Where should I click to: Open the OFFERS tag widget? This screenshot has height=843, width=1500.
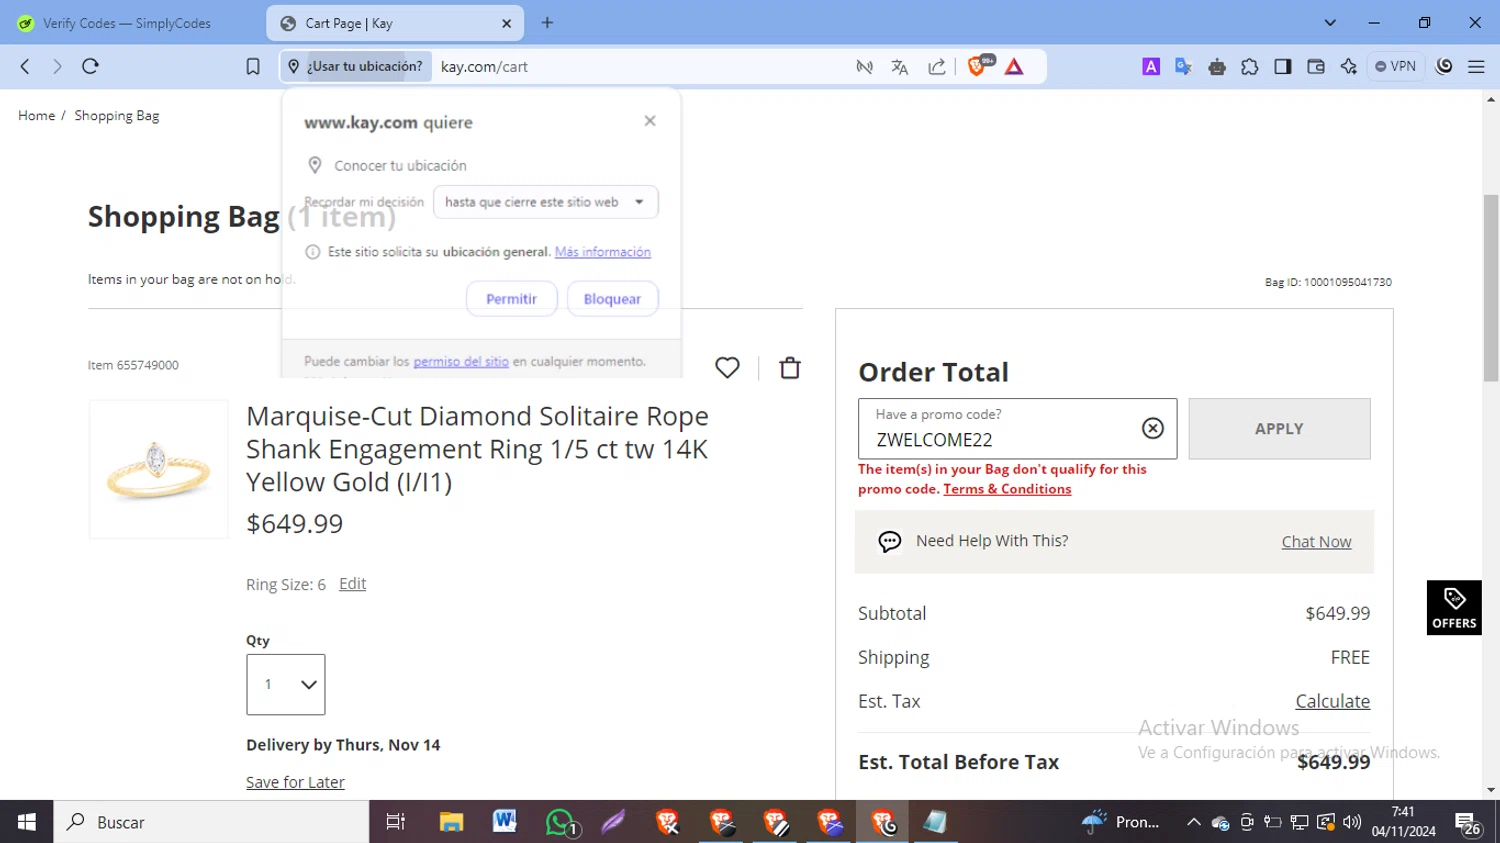pos(1454,608)
